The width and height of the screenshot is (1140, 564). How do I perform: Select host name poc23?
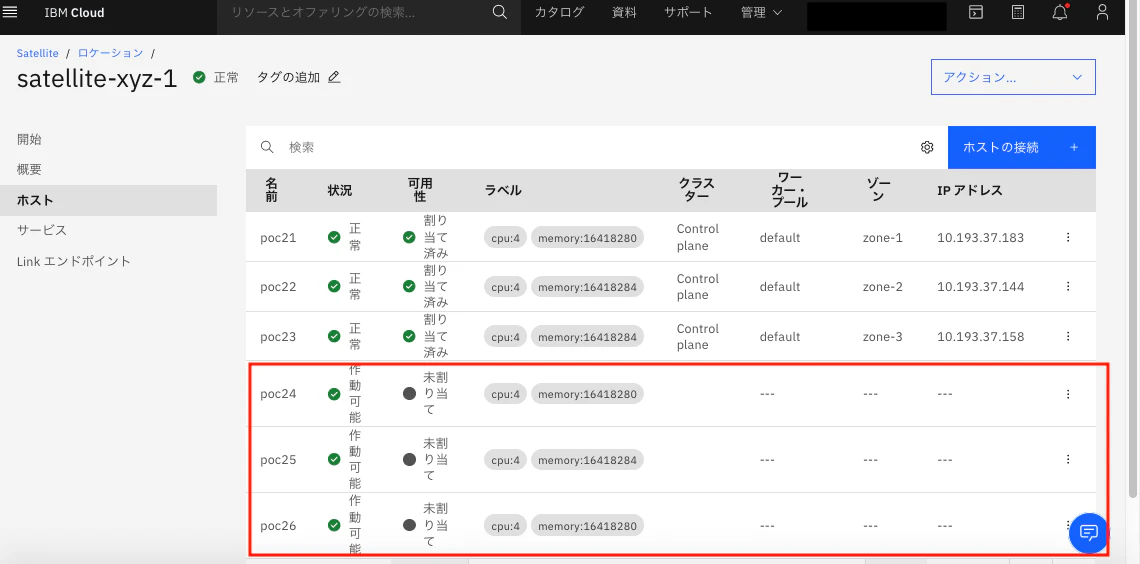coord(278,337)
